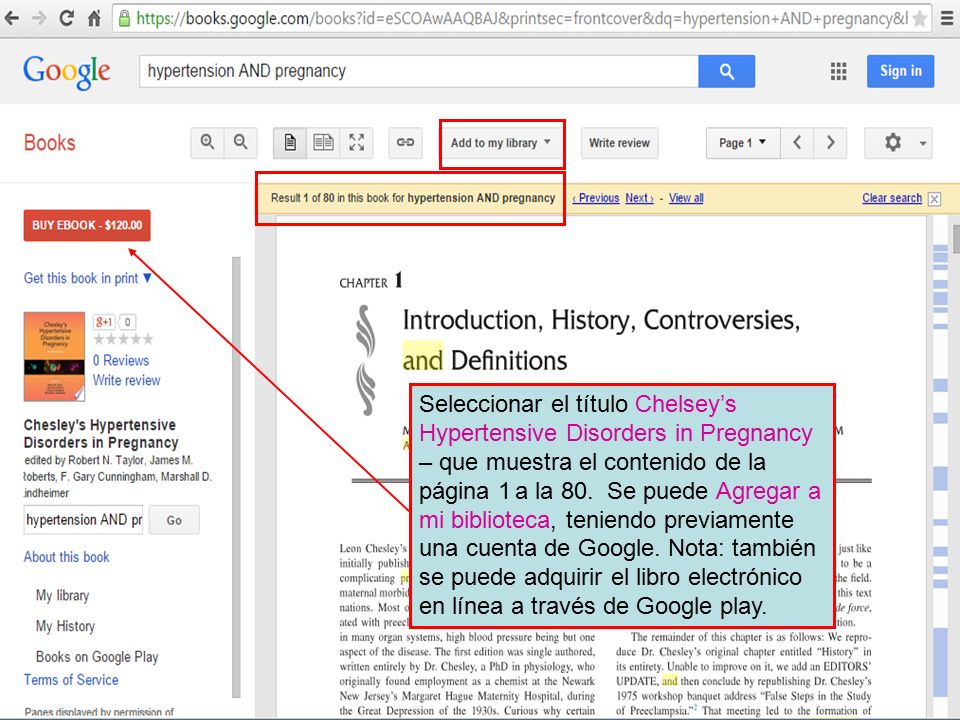Open My History in sidebar

pos(65,626)
